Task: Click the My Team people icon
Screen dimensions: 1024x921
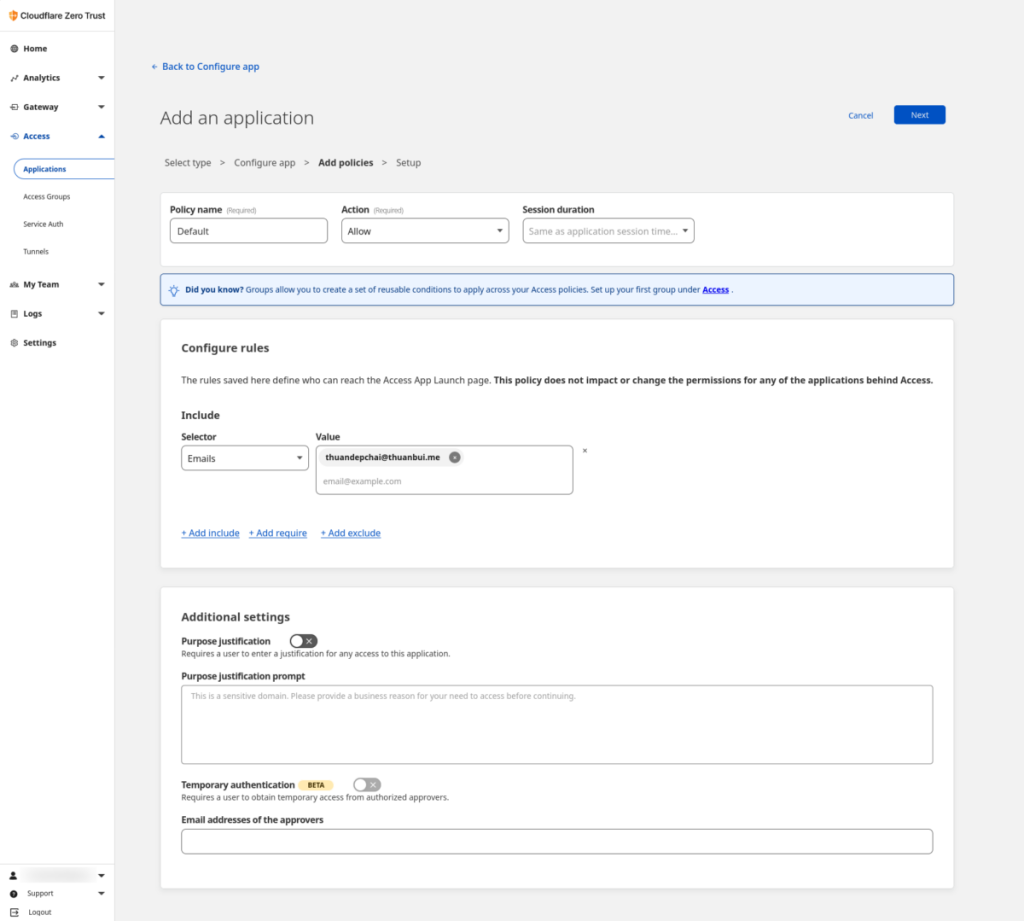Action: (x=14, y=285)
